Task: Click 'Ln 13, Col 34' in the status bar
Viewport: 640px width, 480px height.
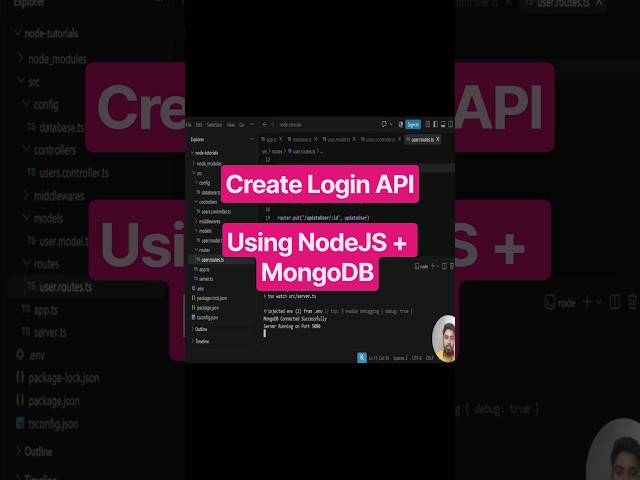Action: 379,358
